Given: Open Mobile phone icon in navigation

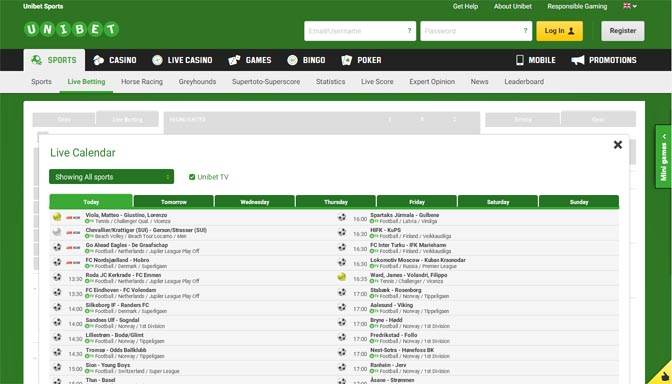Looking at the screenshot, I should tap(519, 60).
